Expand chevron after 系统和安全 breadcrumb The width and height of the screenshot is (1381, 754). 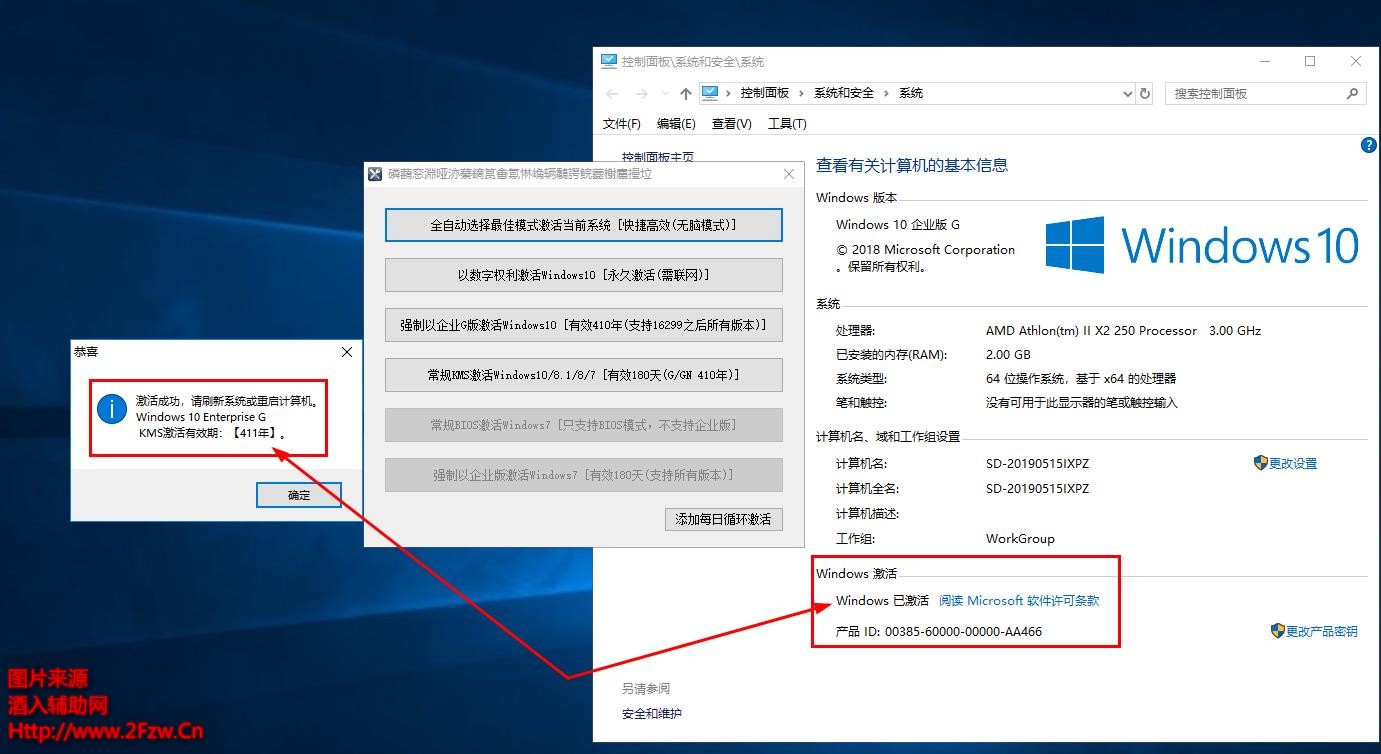886,93
